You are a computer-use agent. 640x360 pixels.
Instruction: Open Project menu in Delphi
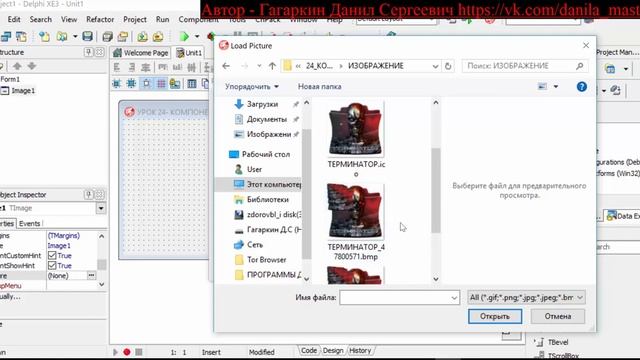pyautogui.click(x=135, y=19)
